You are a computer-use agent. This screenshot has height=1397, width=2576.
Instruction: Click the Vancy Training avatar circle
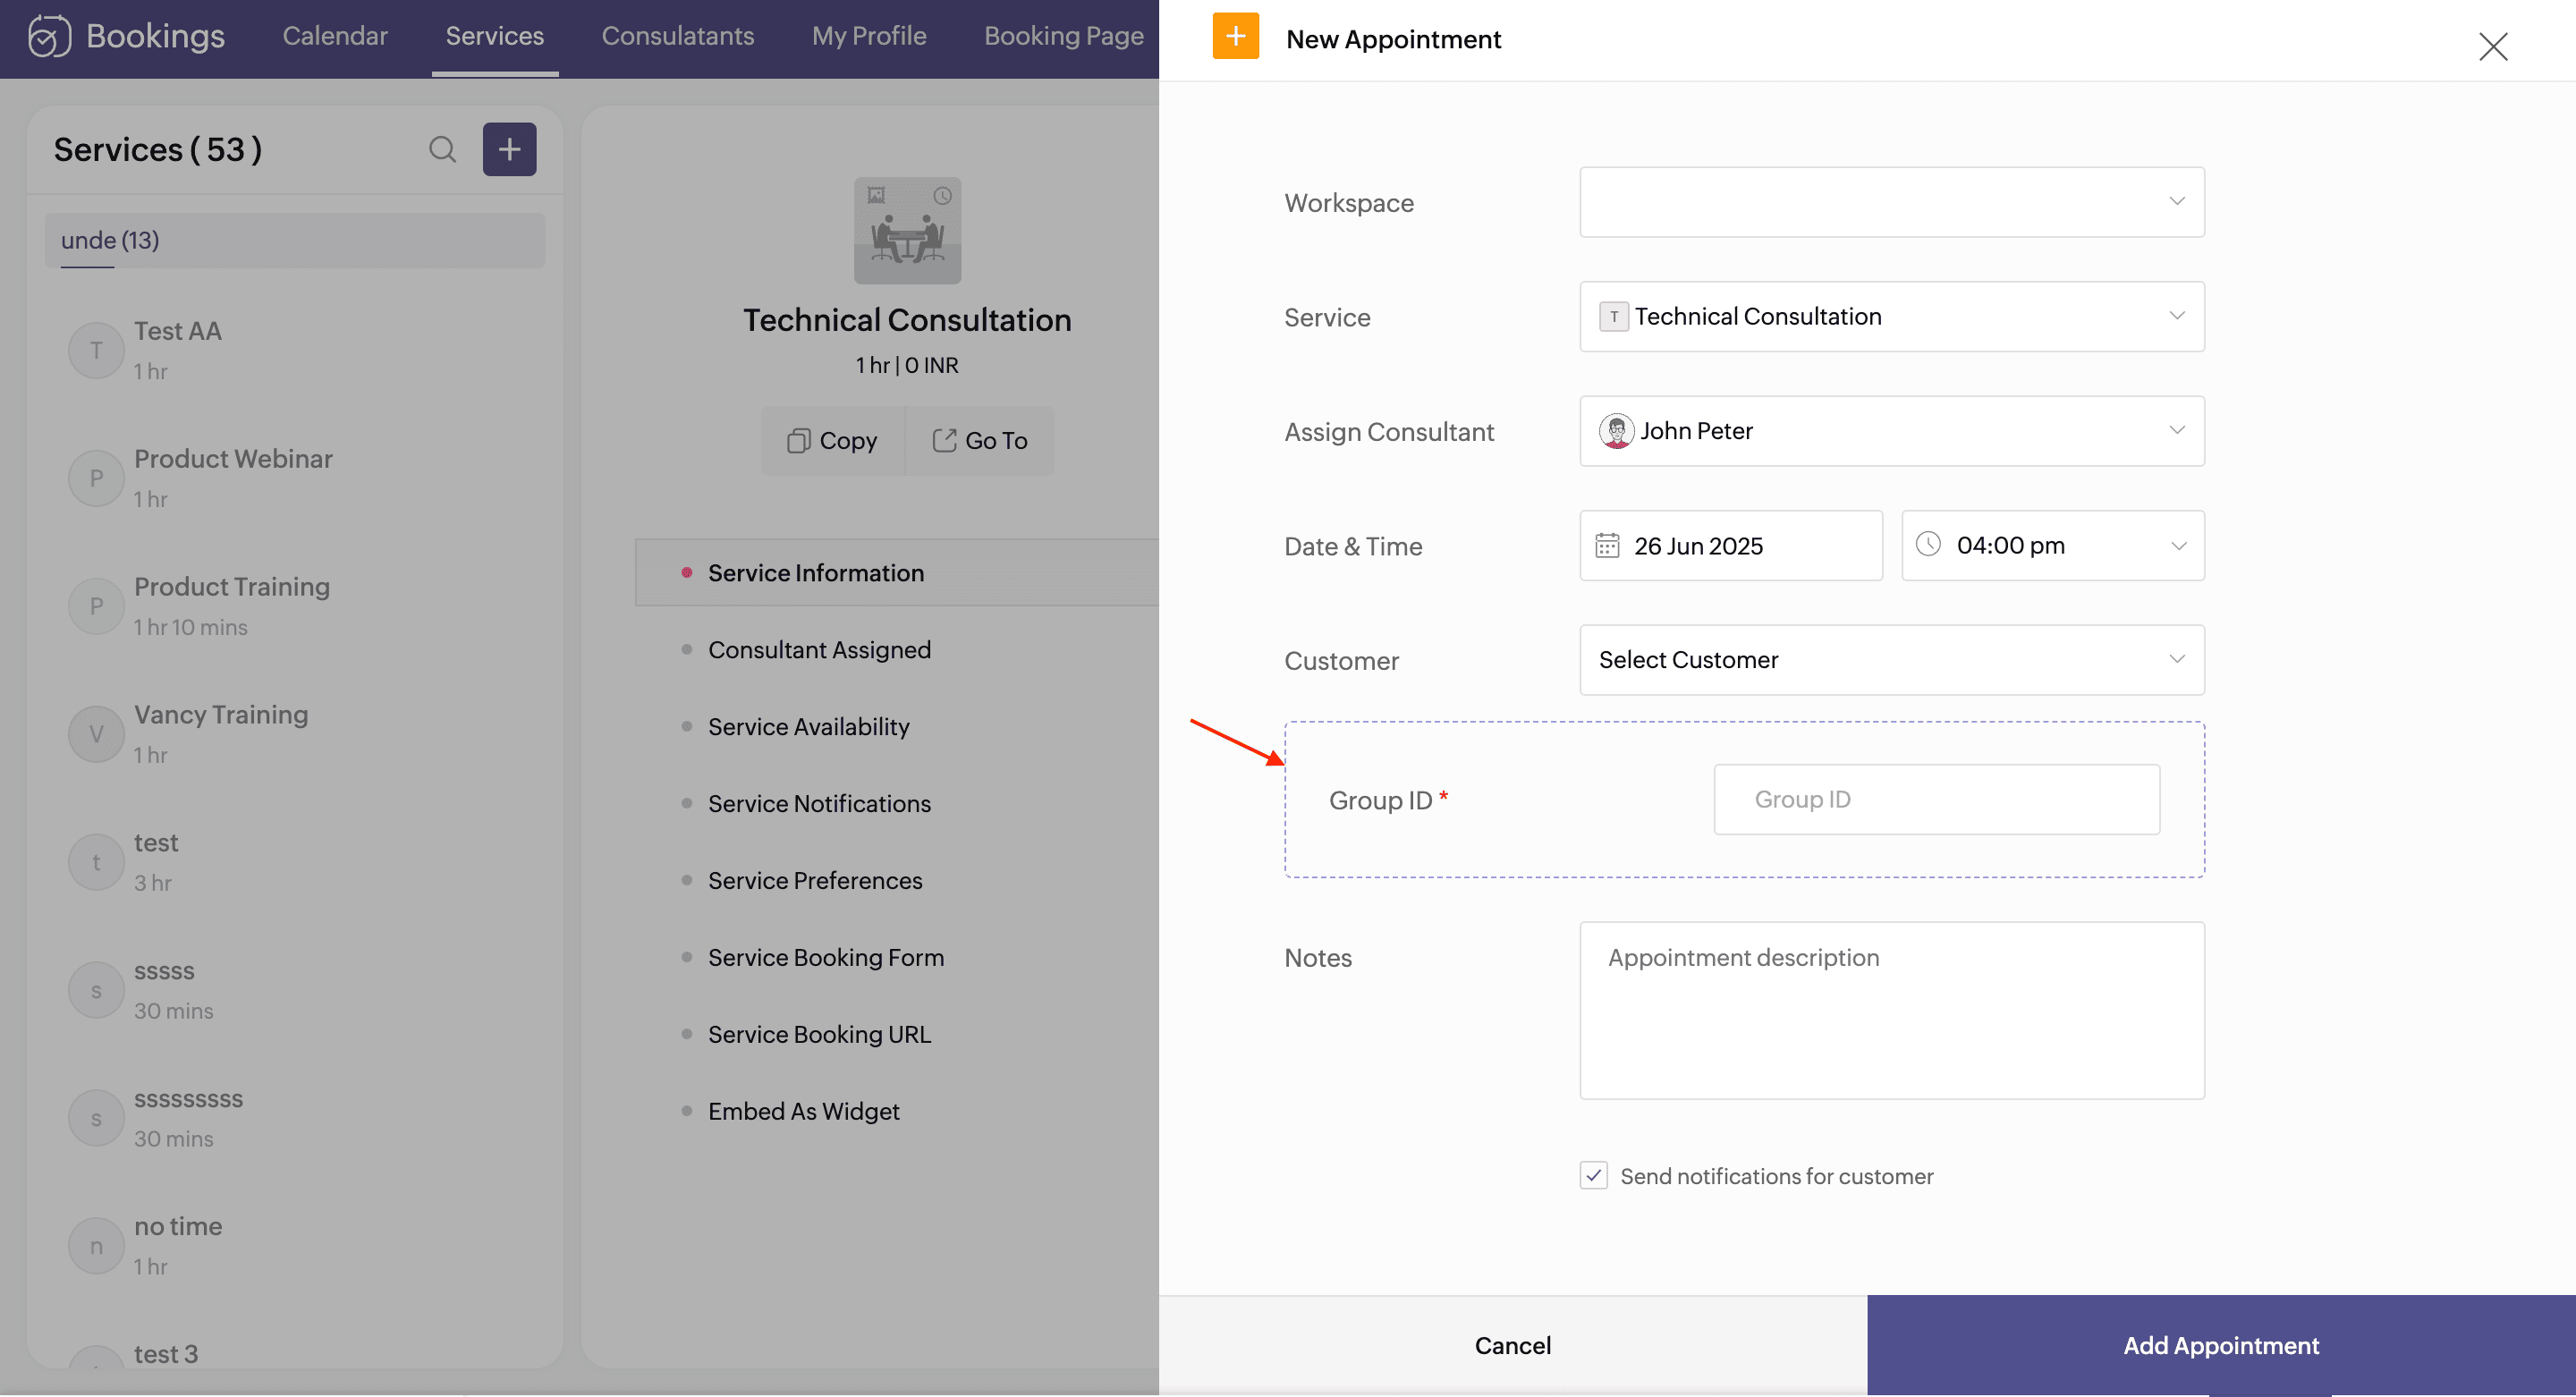coord(96,734)
